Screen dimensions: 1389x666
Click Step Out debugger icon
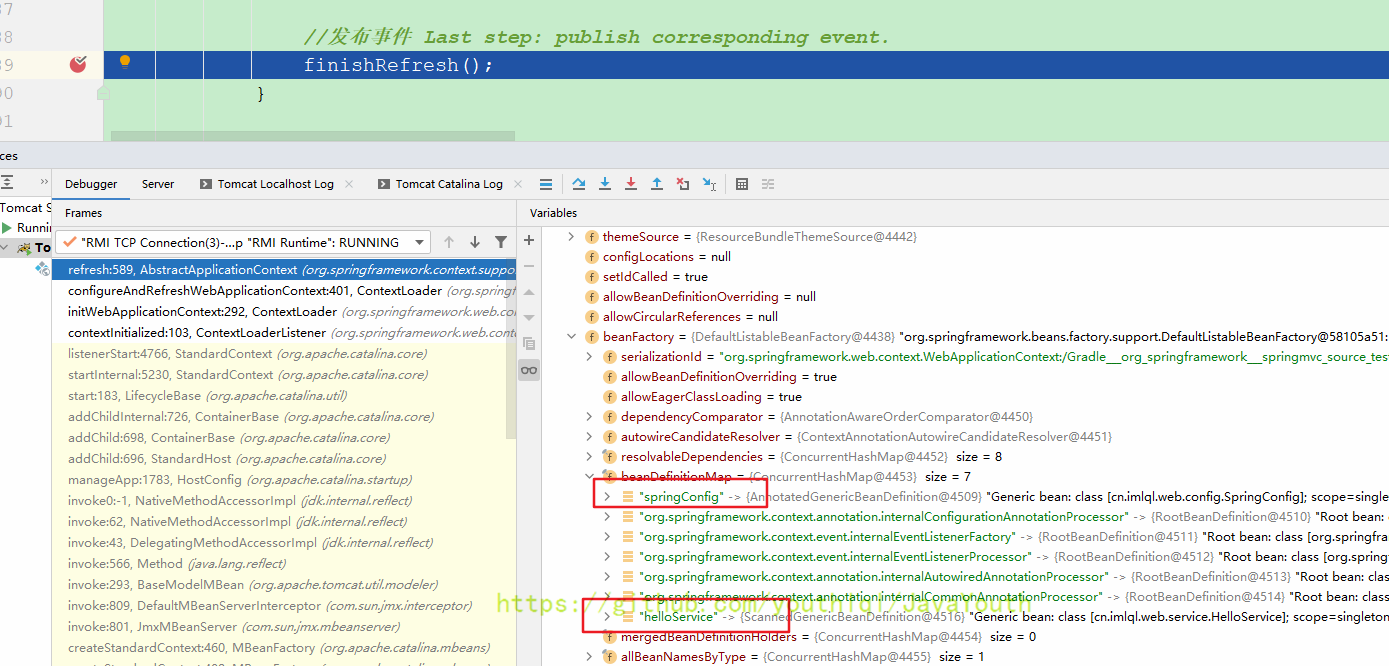657,184
